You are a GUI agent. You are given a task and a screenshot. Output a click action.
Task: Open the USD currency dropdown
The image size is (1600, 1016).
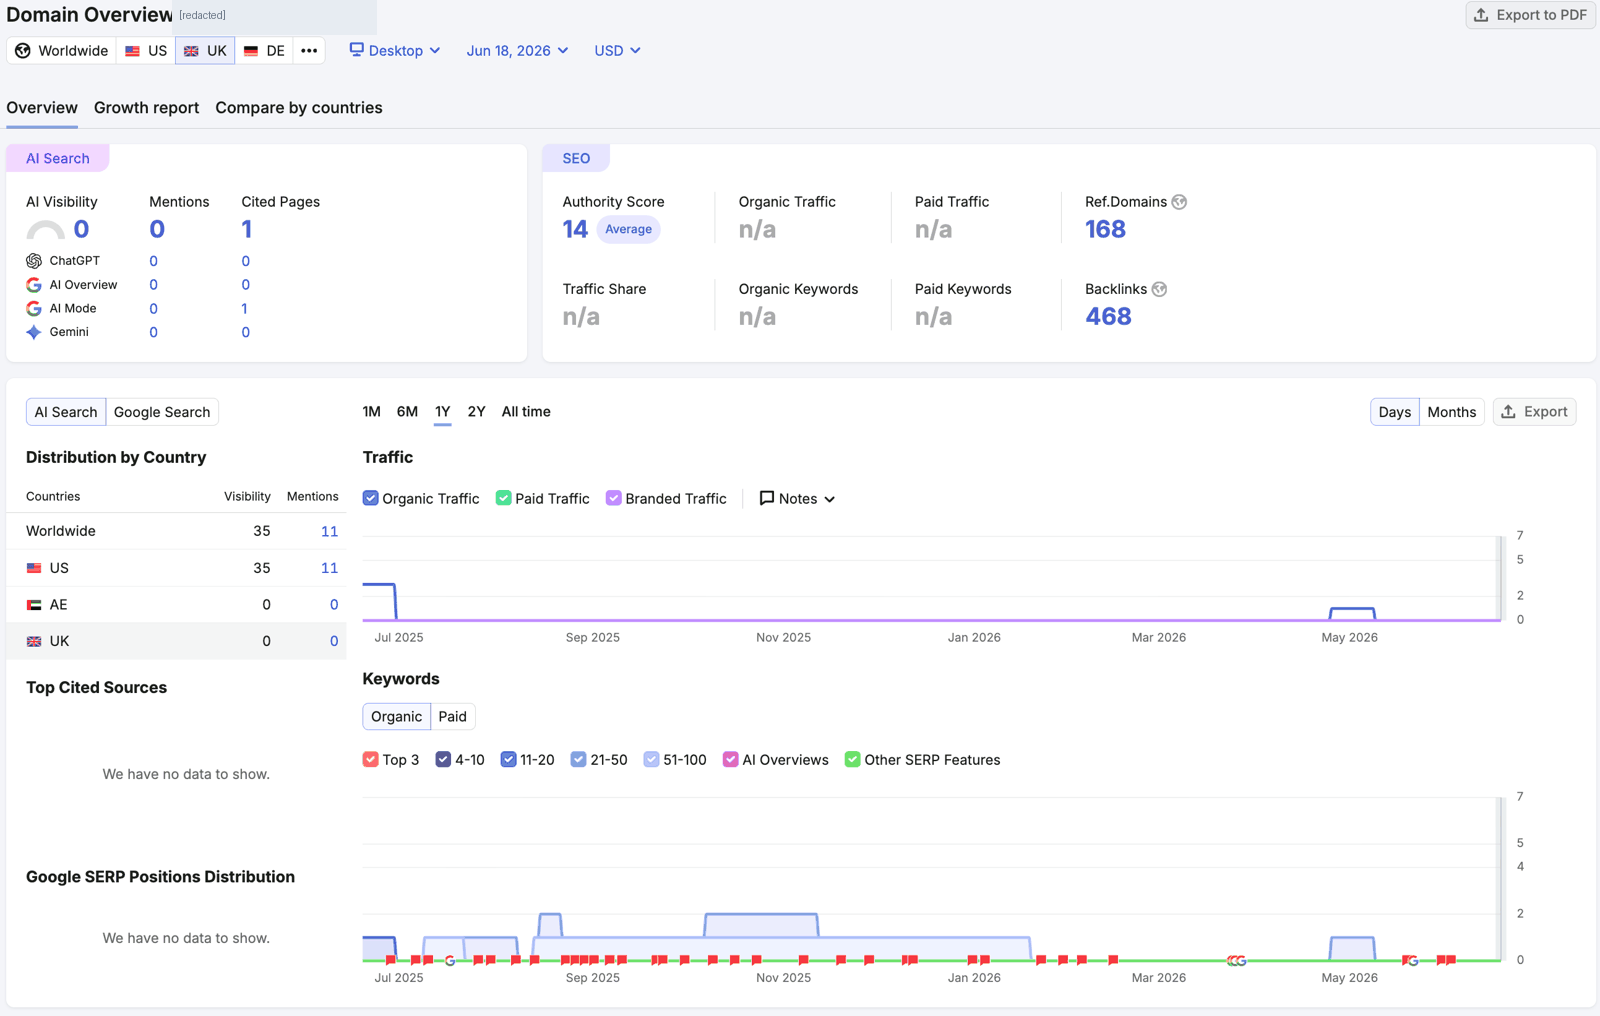[x=617, y=51]
